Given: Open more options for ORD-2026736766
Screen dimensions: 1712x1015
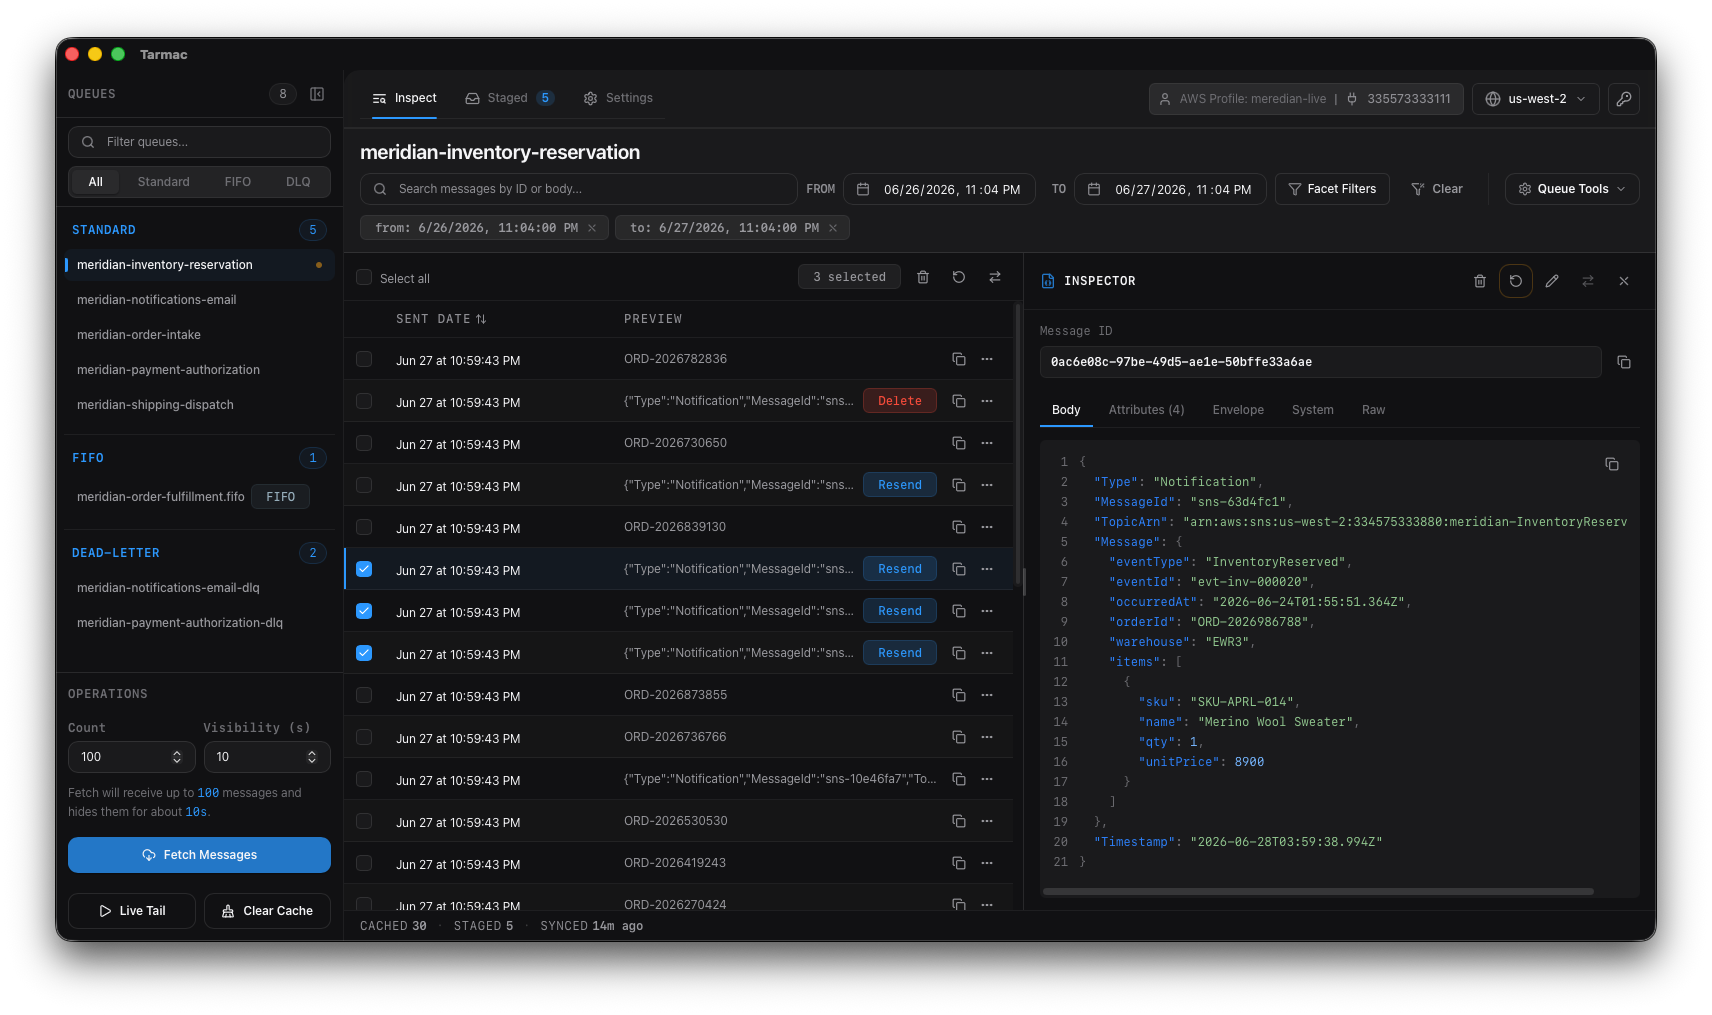Looking at the screenshot, I should click(x=987, y=737).
